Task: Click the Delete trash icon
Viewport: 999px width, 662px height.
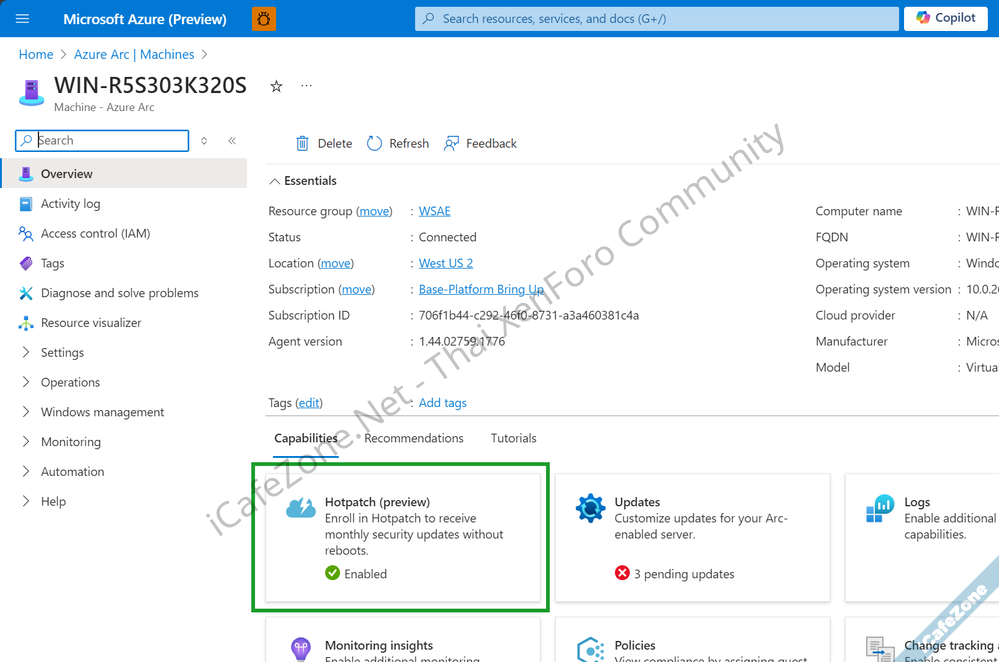Action: (303, 144)
